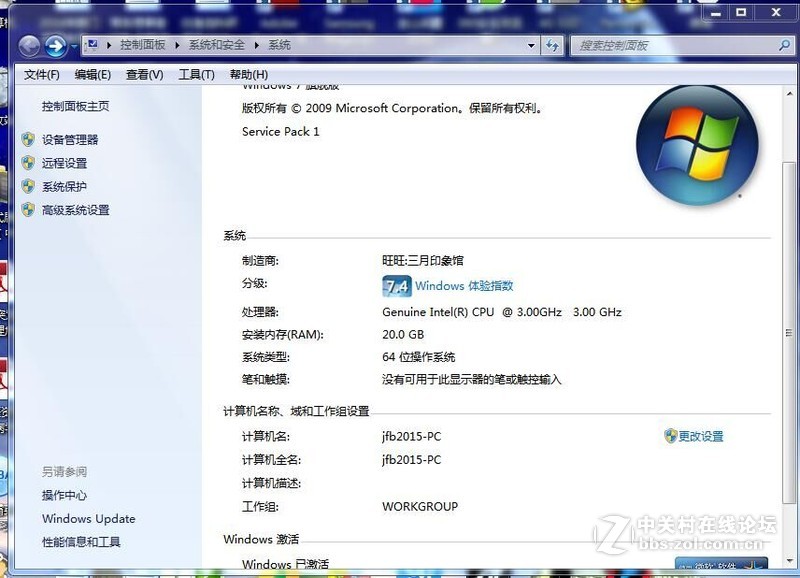
Task: Open Windows Update link
Action: tap(89, 519)
